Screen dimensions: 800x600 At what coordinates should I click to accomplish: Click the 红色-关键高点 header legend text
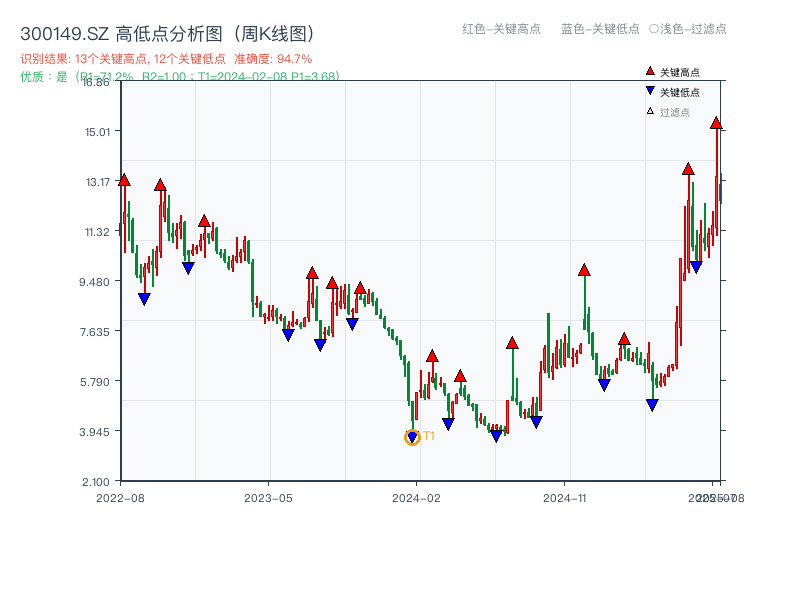pyautogui.click(x=501, y=29)
